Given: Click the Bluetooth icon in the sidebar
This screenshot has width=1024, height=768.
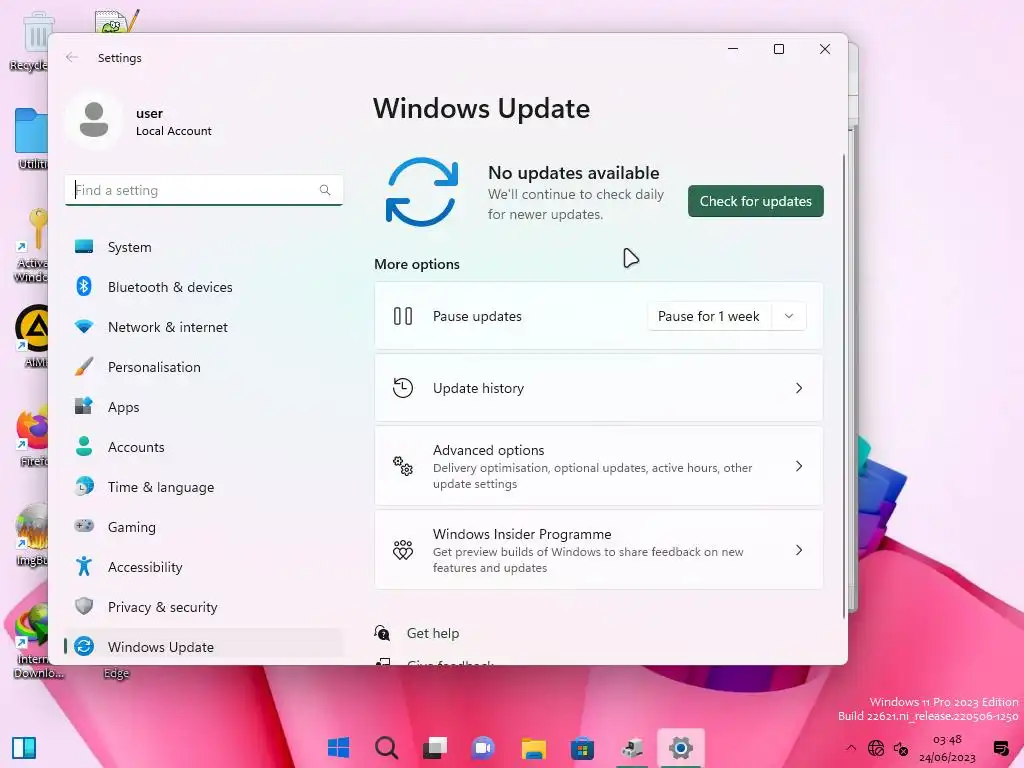Looking at the screenshot, I should (84, 286).
